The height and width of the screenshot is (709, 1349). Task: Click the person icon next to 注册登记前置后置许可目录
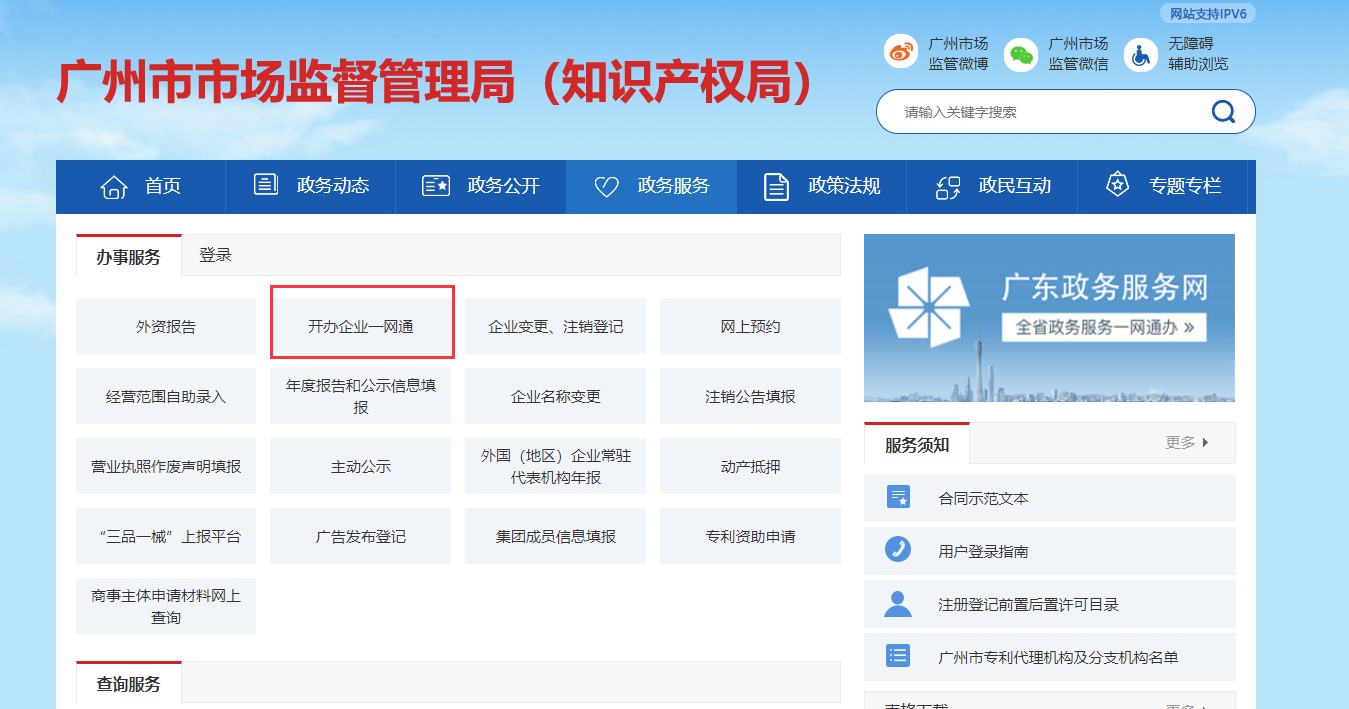898,603
